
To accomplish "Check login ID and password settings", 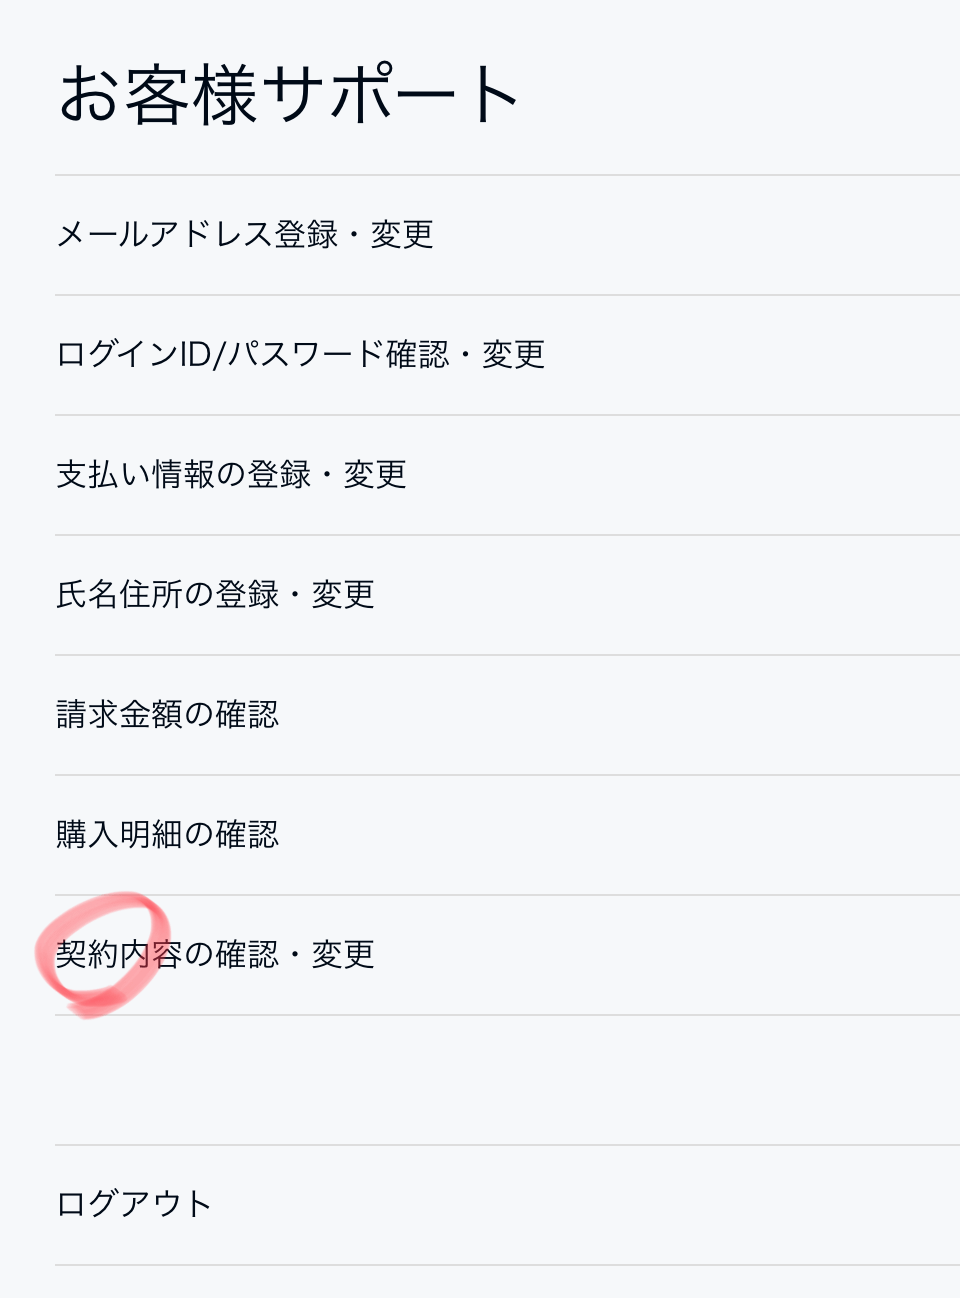I will (507, 355).
